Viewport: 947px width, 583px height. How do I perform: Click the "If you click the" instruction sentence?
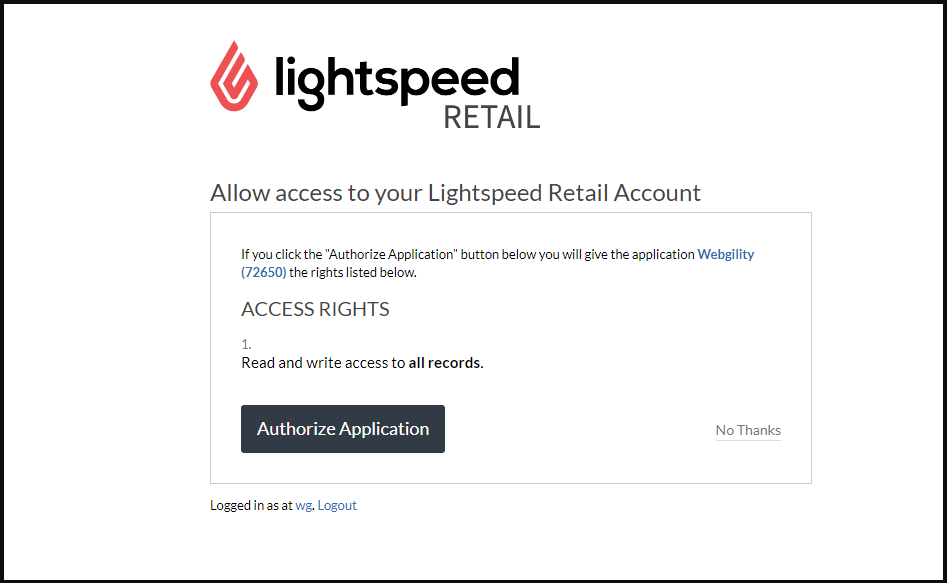[281, 254]
